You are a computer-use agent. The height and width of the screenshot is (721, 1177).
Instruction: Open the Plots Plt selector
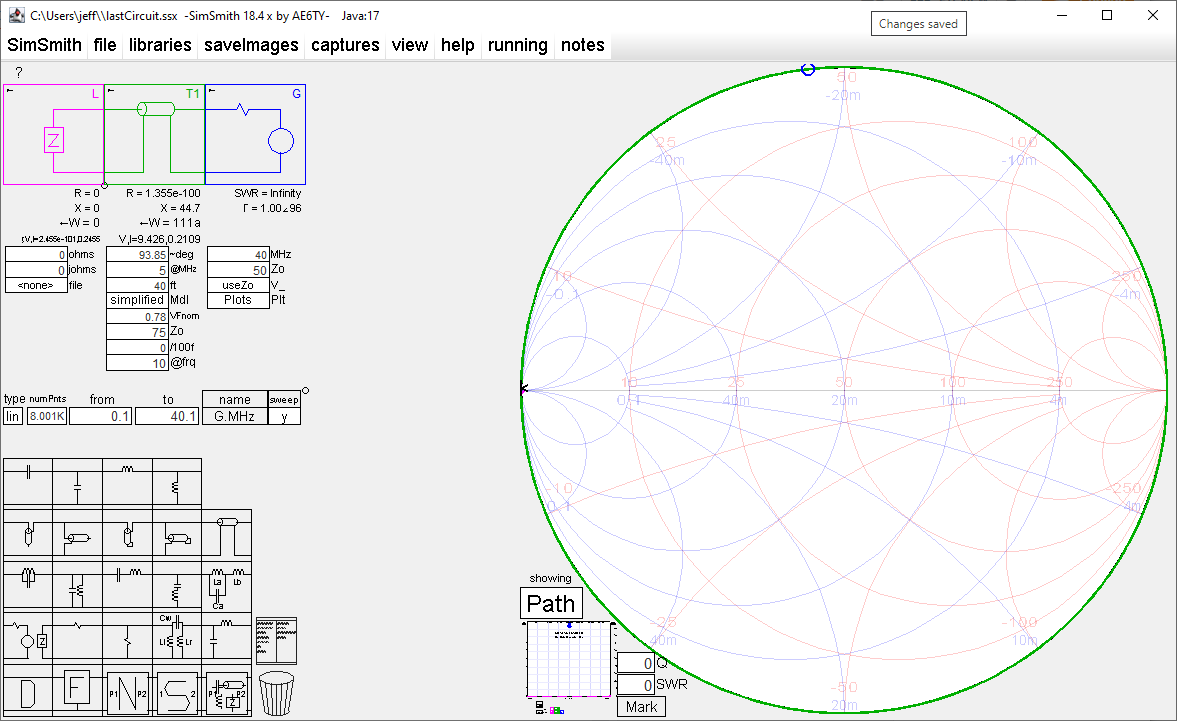(x=238, y=300)
